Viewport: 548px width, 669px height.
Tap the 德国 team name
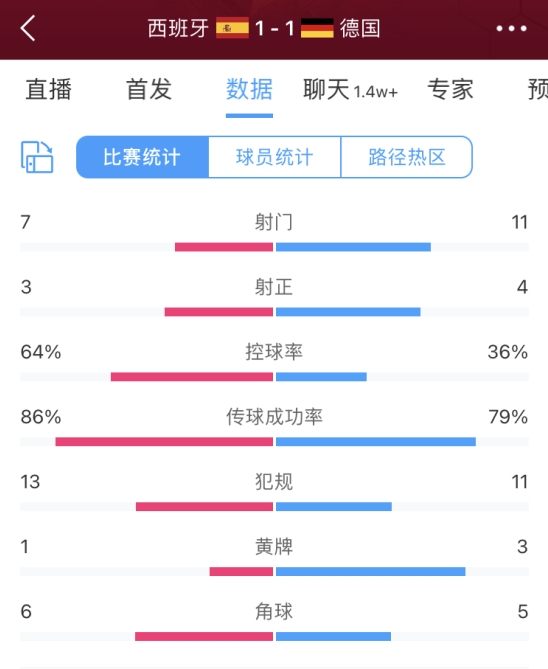point(360,29)
